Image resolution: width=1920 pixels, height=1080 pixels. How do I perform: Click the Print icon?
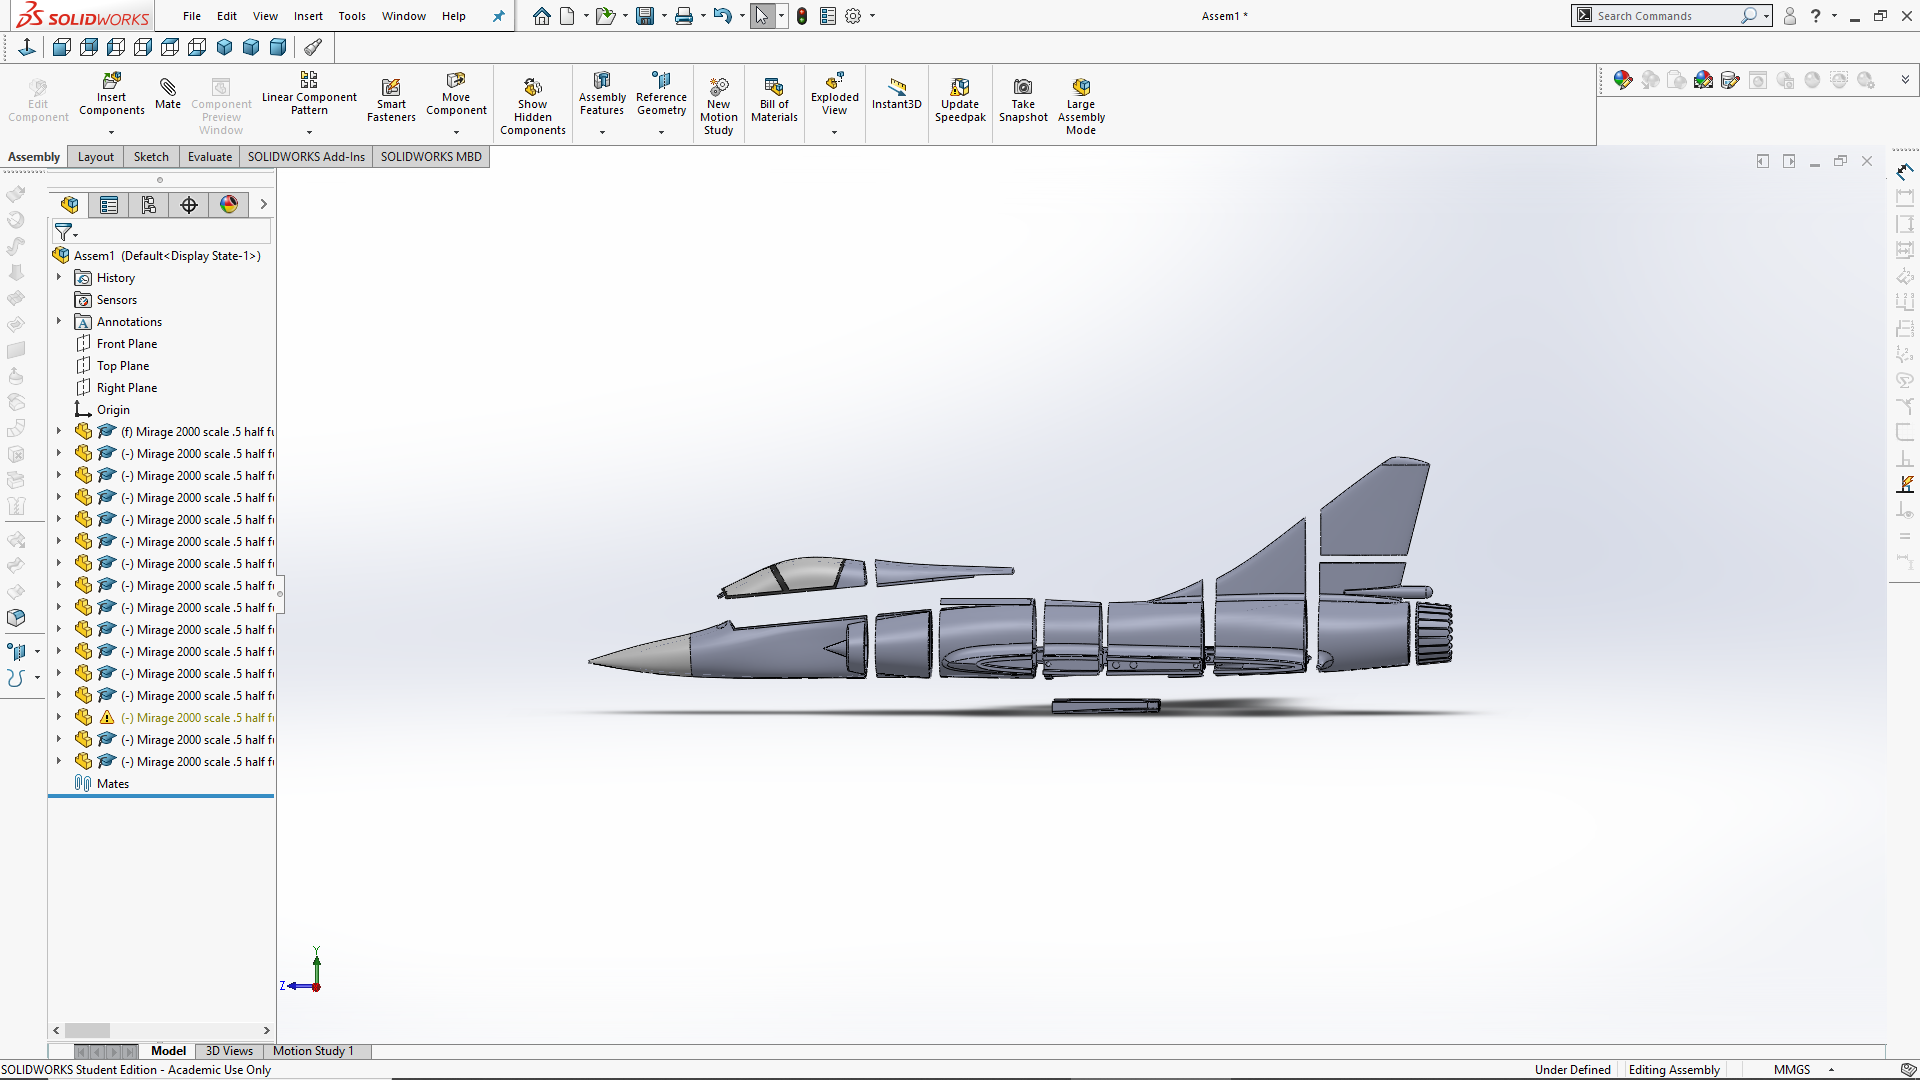point(684,16)
